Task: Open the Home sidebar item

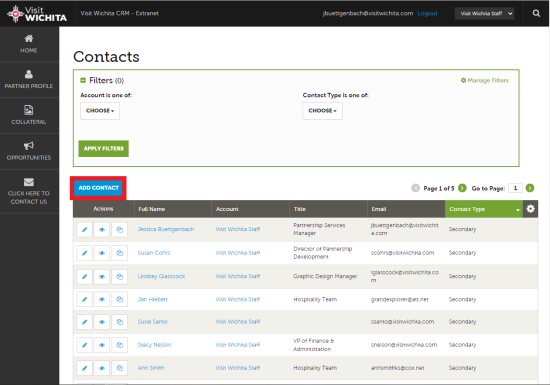Action: click(x=29, y=44)
